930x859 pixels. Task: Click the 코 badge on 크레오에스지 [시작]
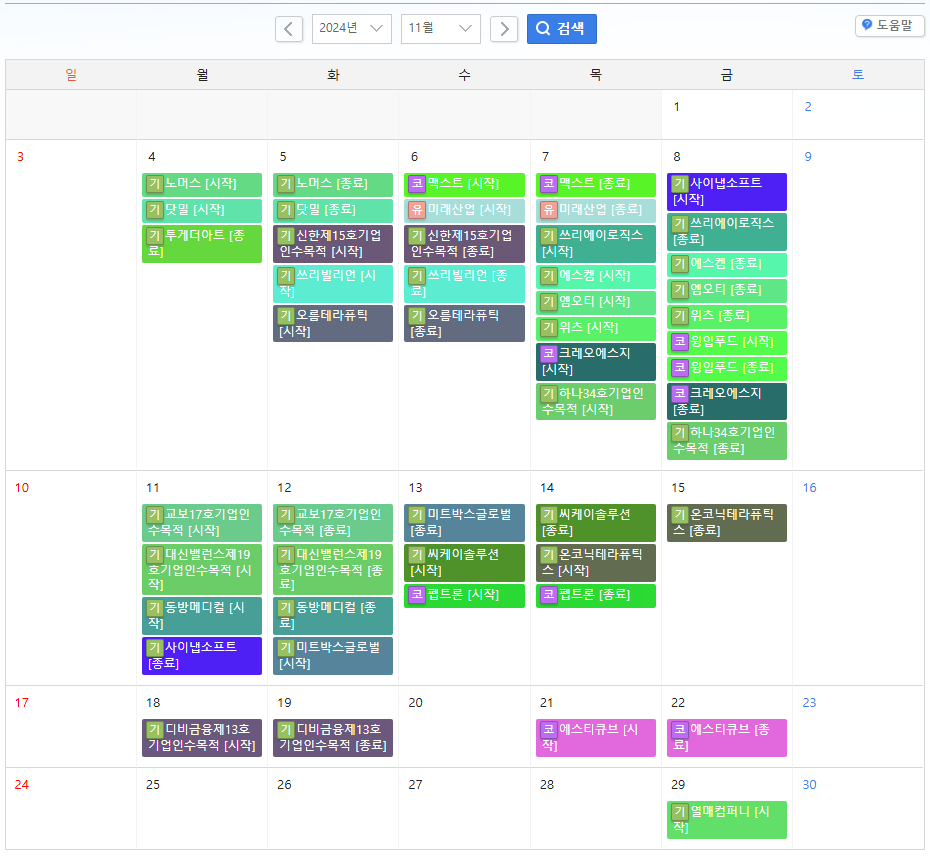pyautogui.click(x=549, y=353)
